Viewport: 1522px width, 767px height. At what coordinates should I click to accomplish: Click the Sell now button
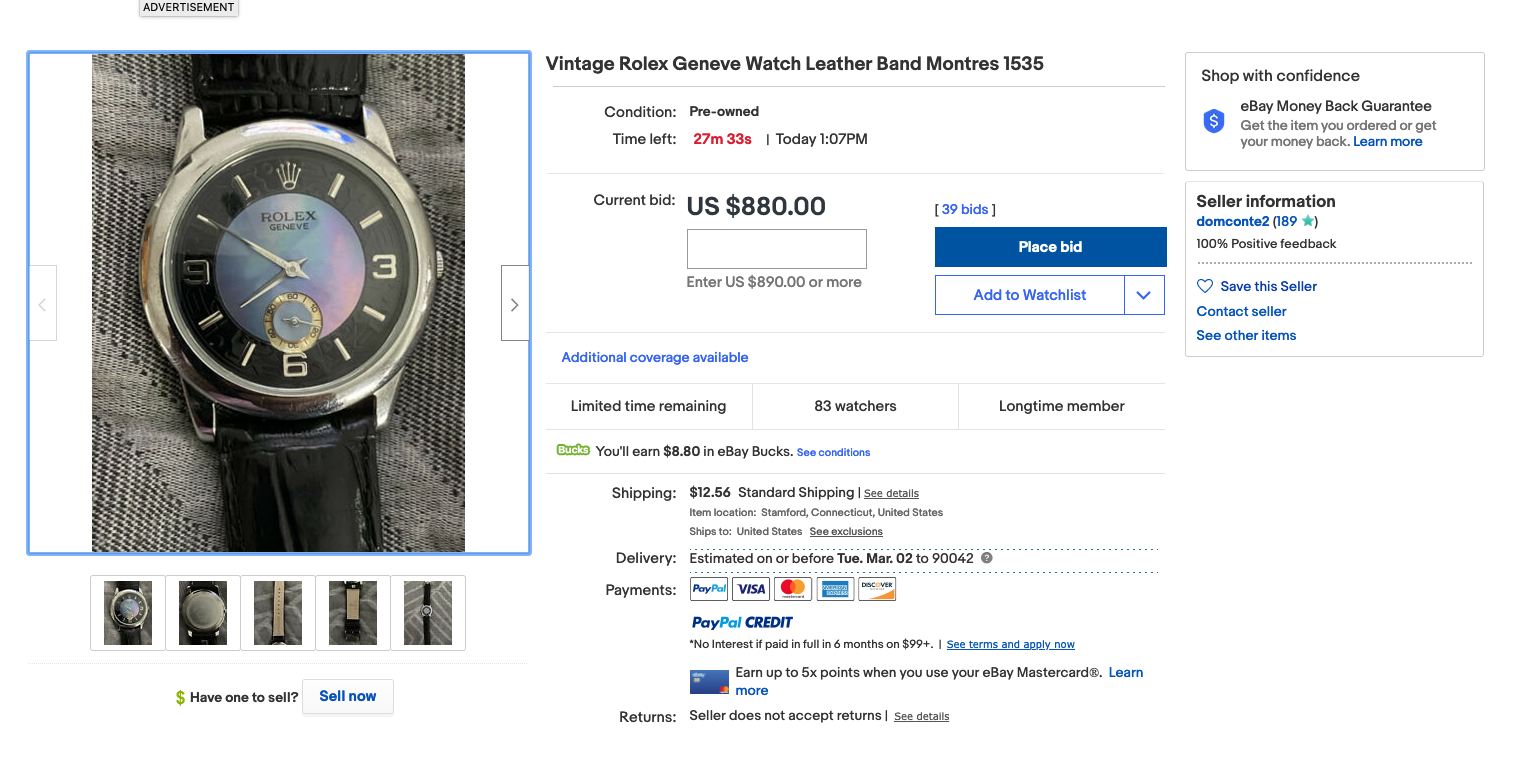click(348, 696)
